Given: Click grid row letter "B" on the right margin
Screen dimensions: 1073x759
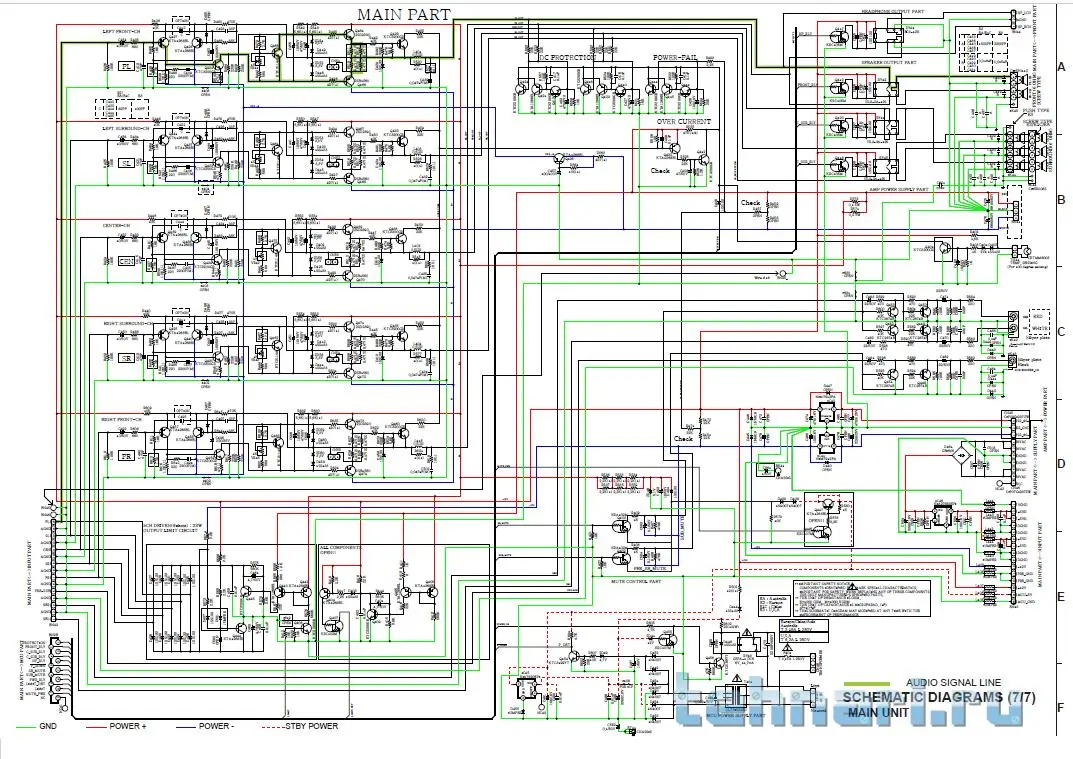Looking at the screenshot, I should coord(1061,200).
